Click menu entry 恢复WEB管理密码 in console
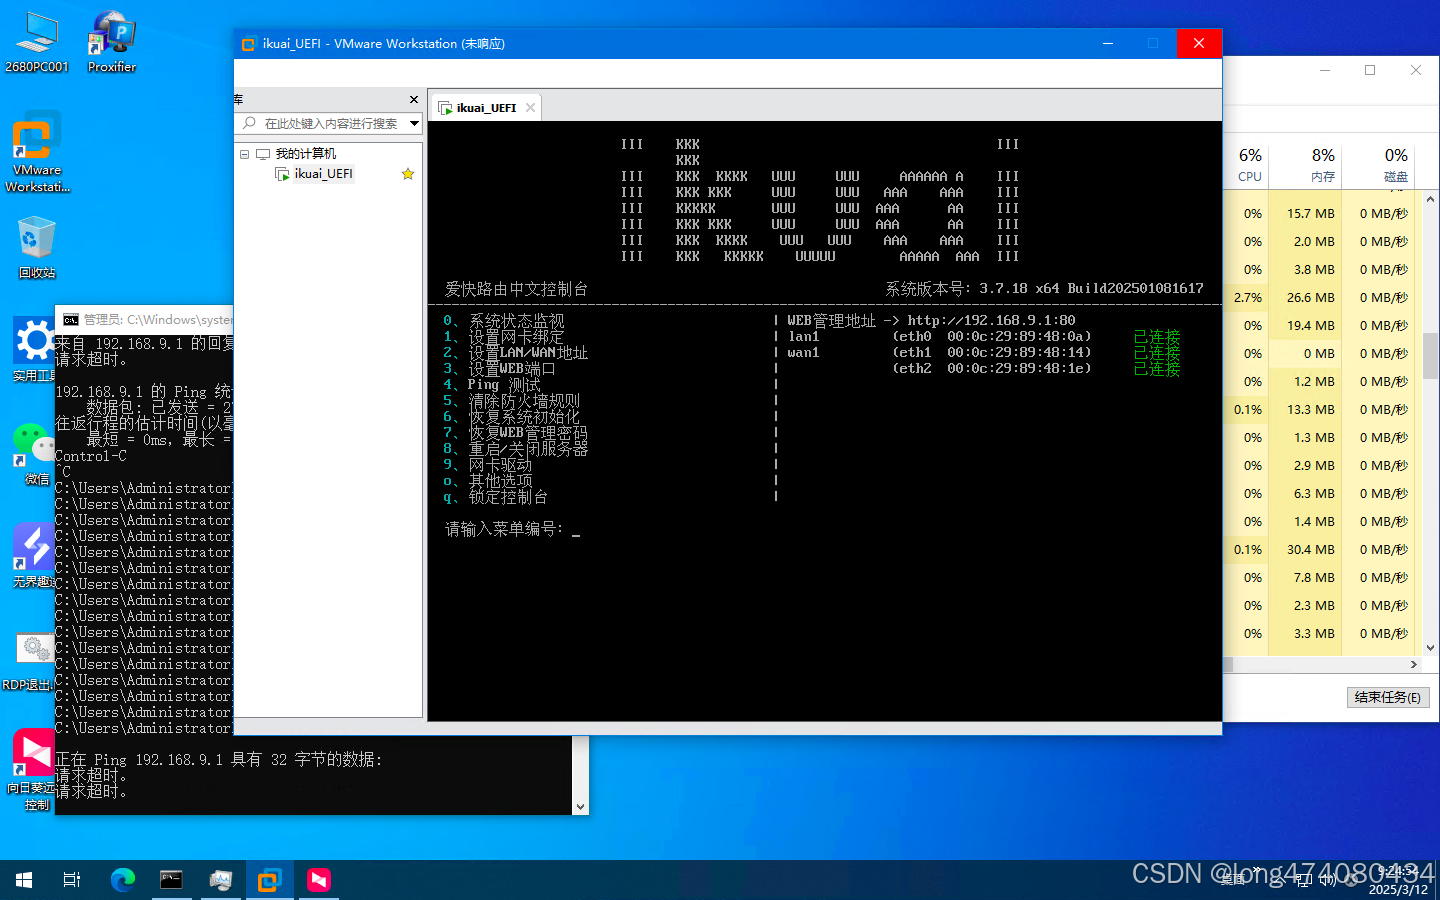The width and height of the screenshot is (1440, 900). coord(528,433)
